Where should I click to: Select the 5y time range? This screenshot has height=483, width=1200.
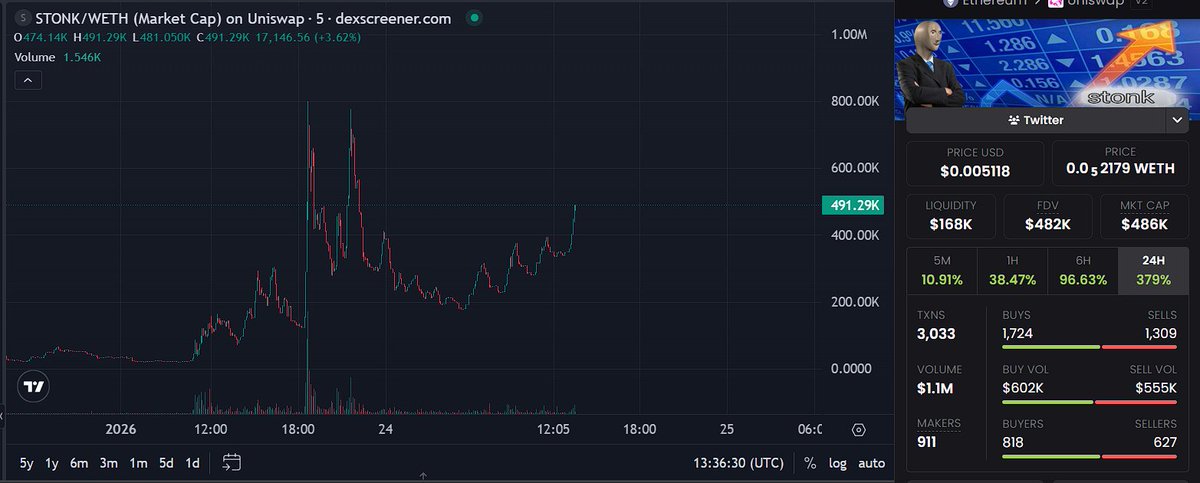27,463
